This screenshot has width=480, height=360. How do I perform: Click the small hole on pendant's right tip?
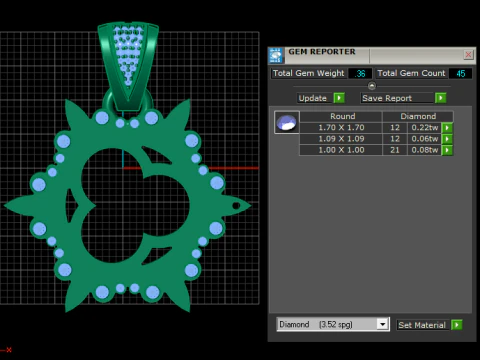point(236,205)
